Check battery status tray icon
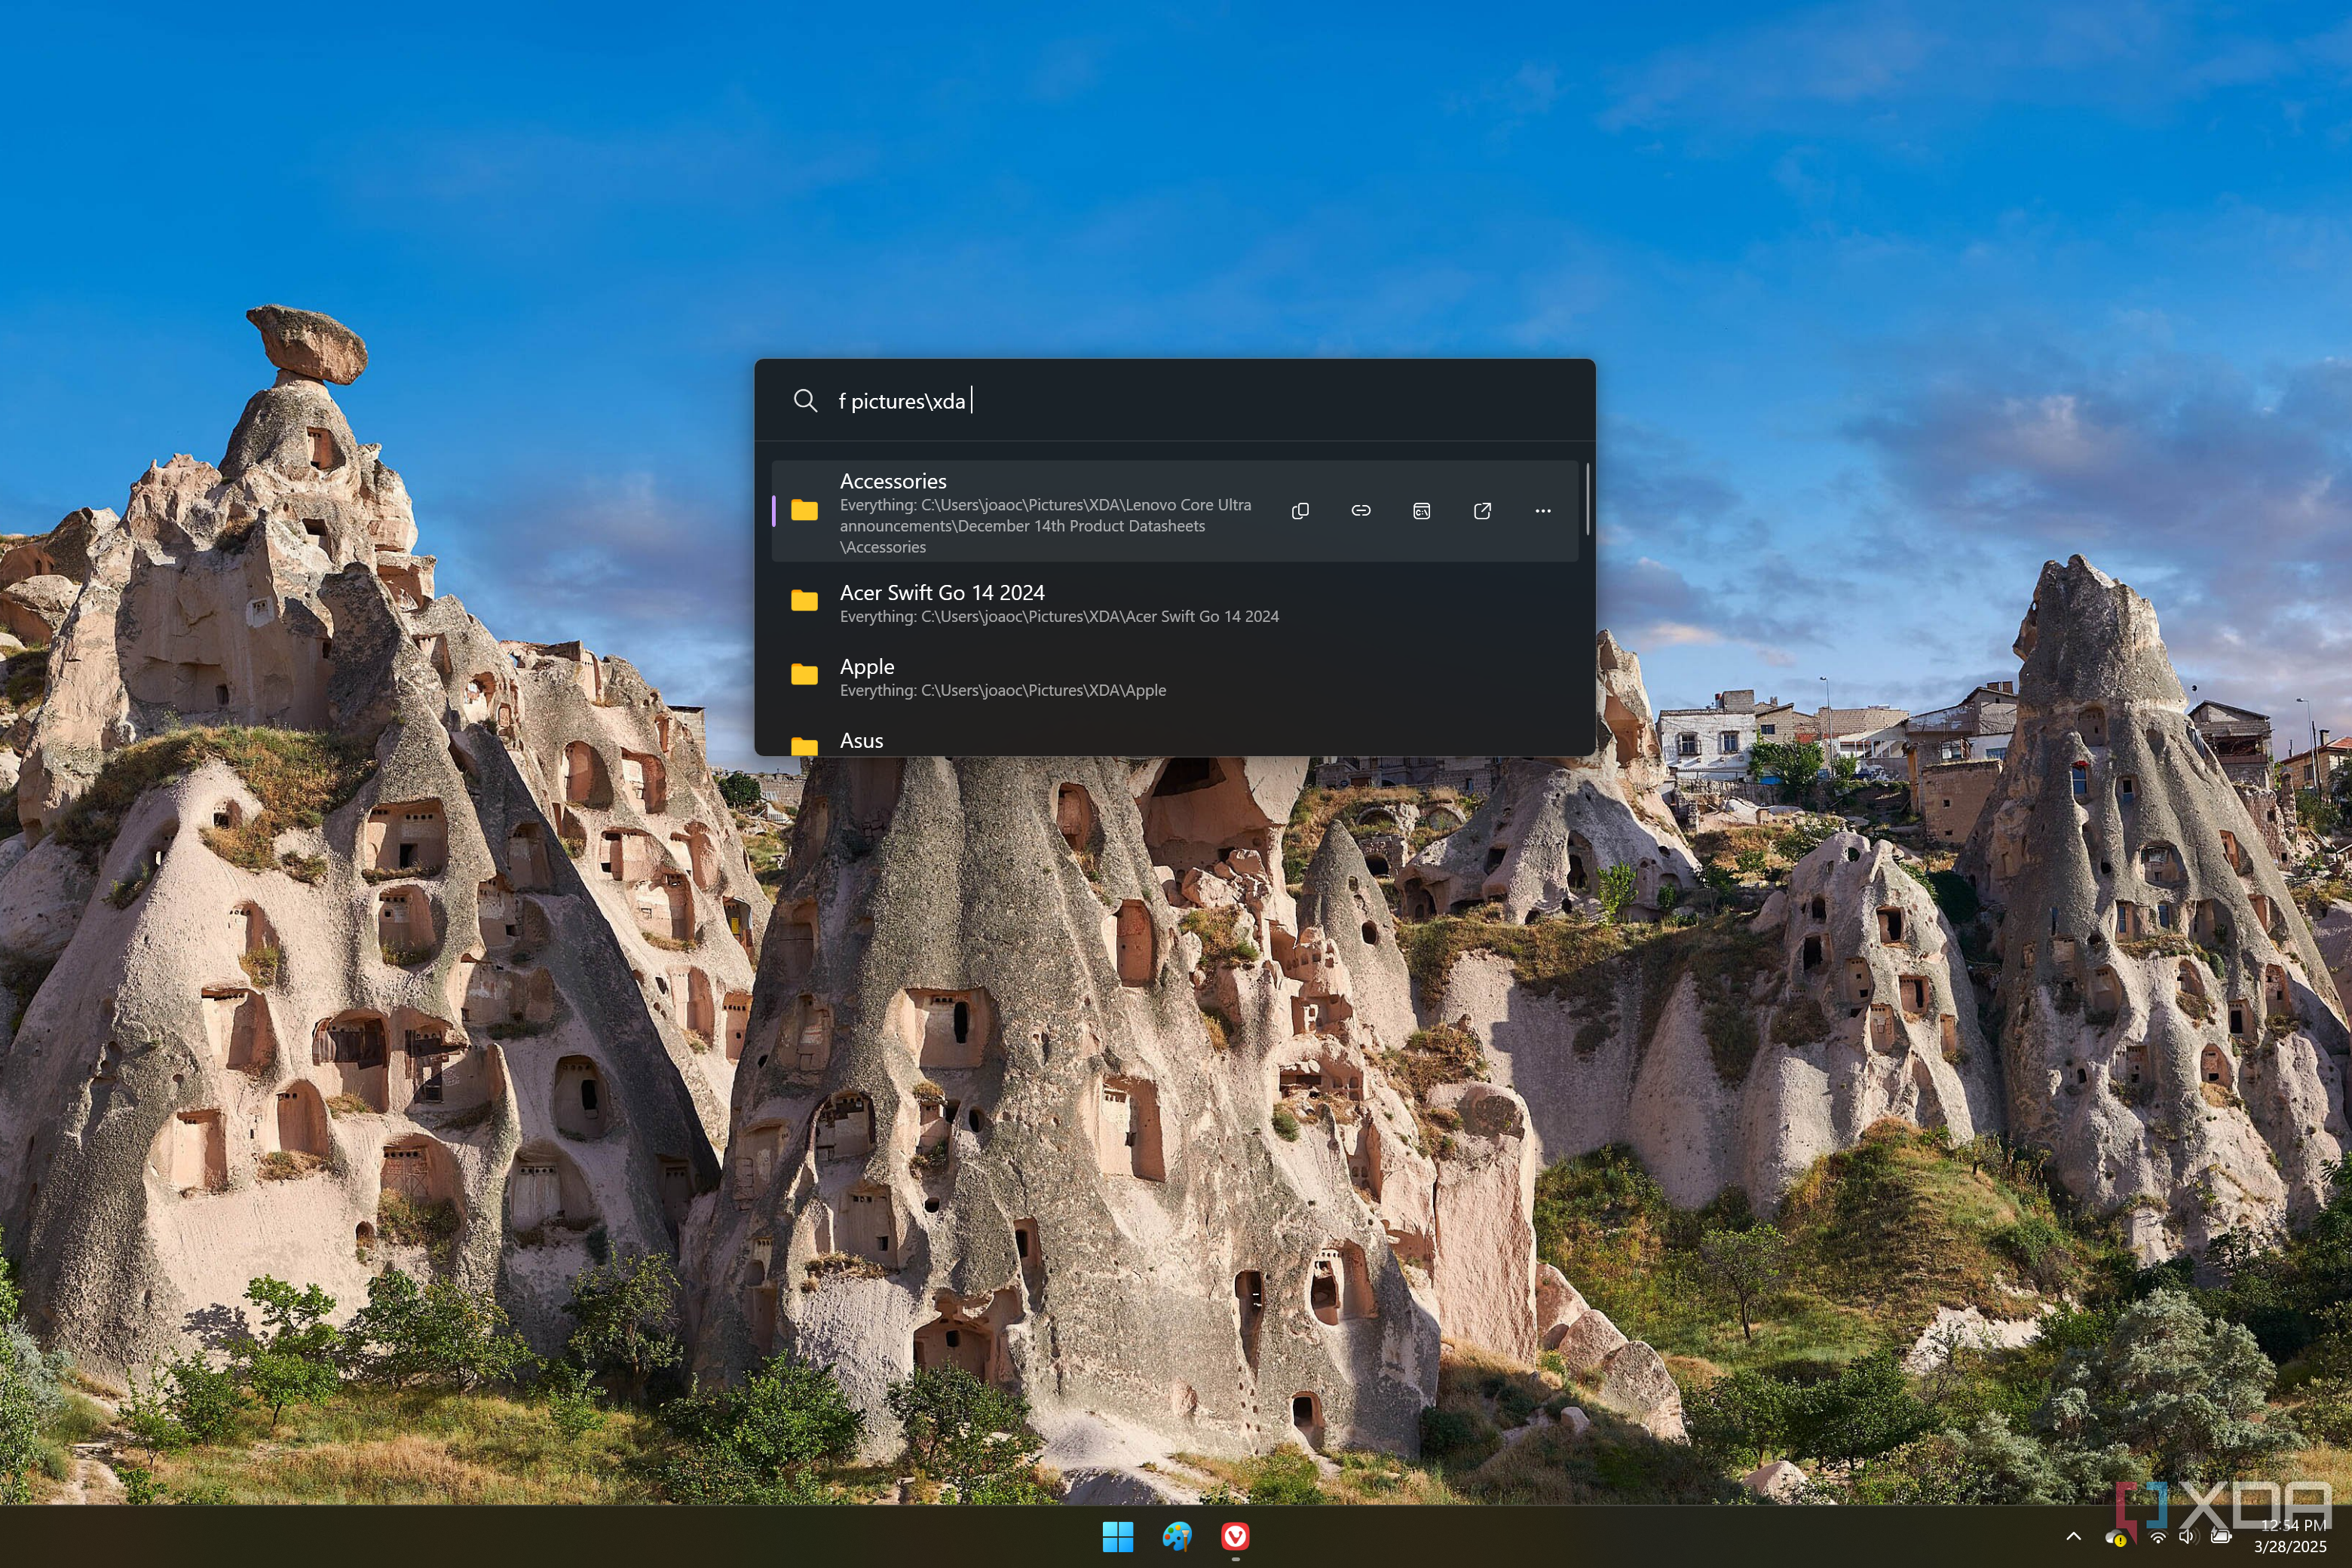2352x1568 pixels. click(2221, 1536)
